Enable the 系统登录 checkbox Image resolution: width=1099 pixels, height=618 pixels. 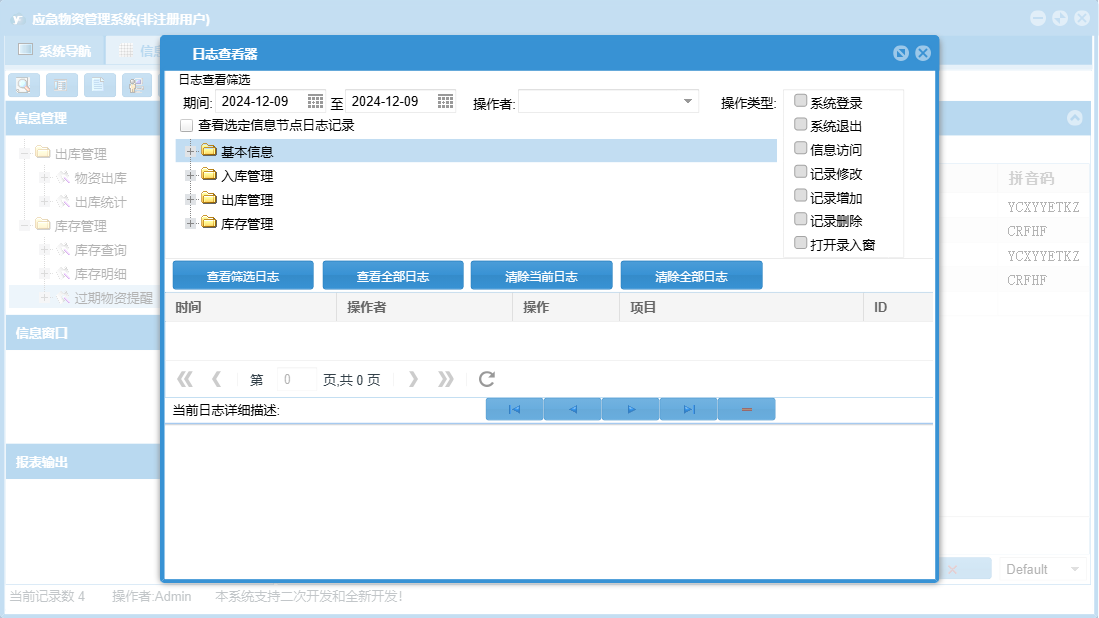click(x=800, y=101)
